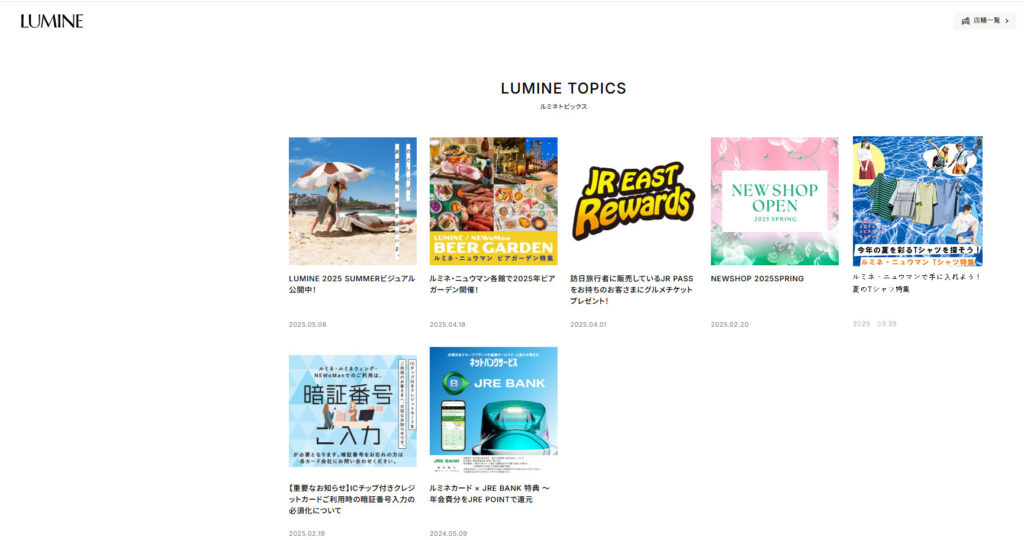This screenshot has height=540, width=1024.
Task: Open ルミネカード × JRE BANK 特典 link
Action: [490, 494]
